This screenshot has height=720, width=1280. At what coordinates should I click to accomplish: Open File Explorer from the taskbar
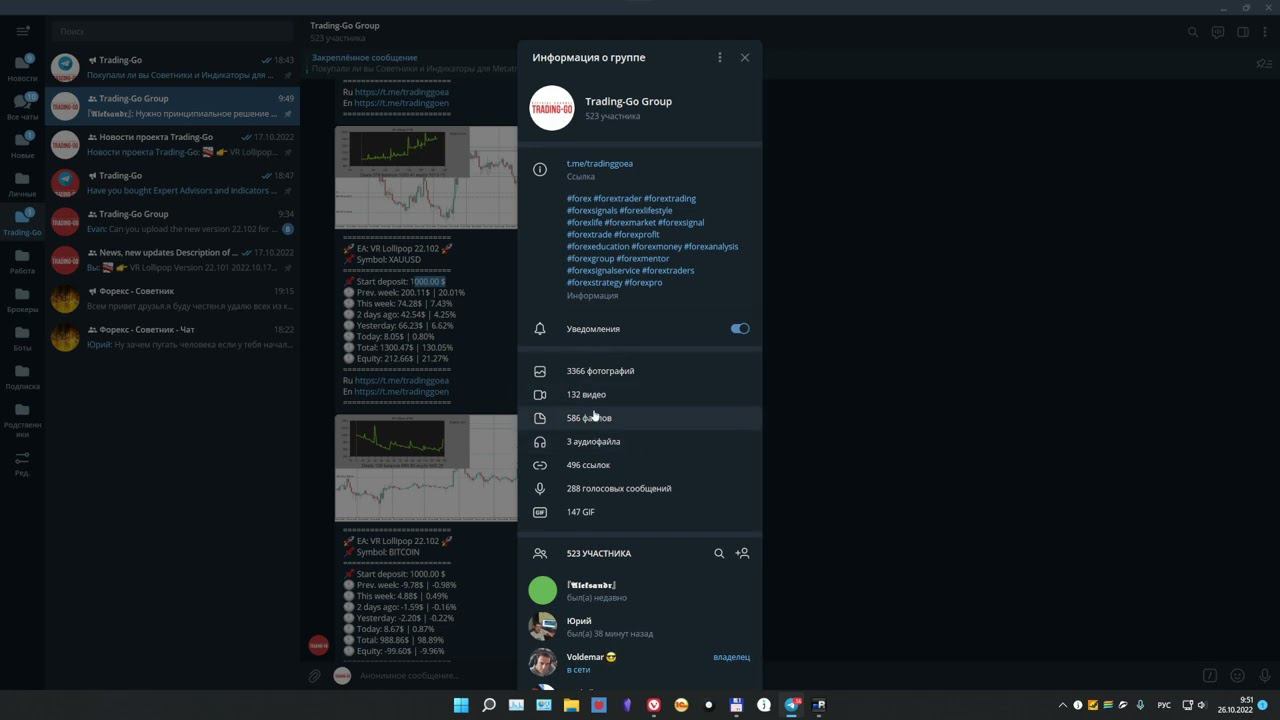click(x=571, y=705)
